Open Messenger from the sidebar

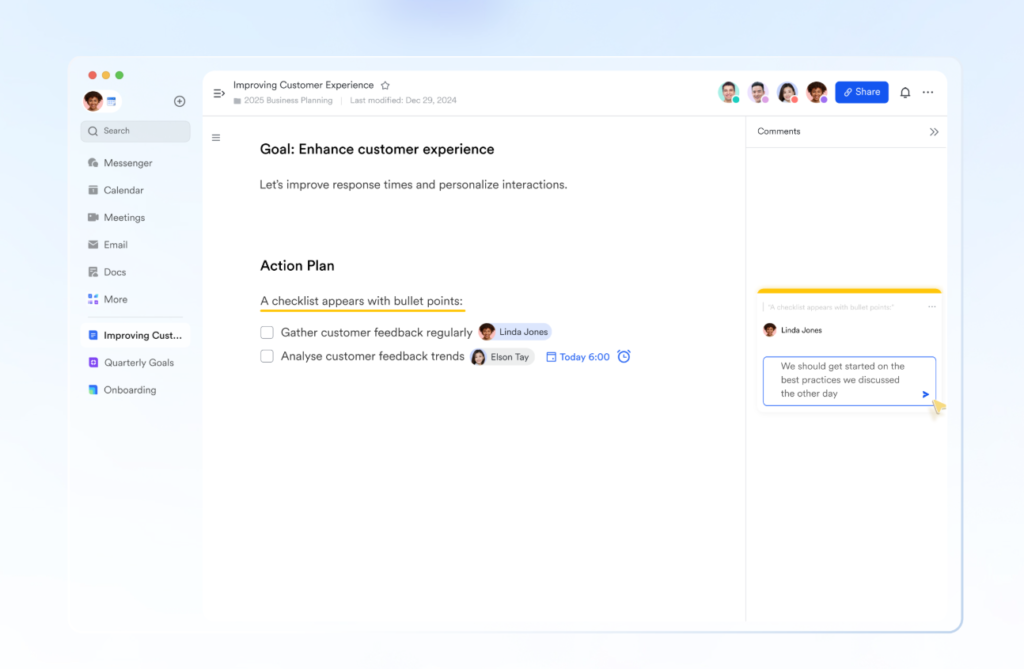pyautogui.click(x=127, y=163)
